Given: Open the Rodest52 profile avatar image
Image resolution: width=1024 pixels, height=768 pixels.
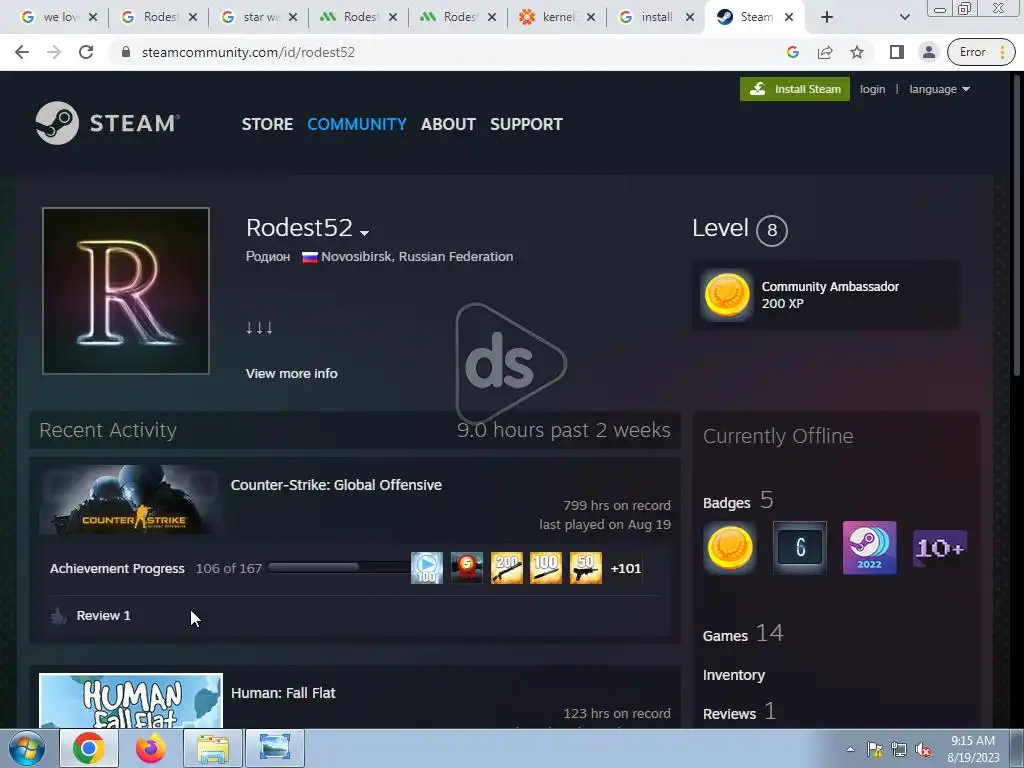Looking at the screenshot, I should point(126,291).
